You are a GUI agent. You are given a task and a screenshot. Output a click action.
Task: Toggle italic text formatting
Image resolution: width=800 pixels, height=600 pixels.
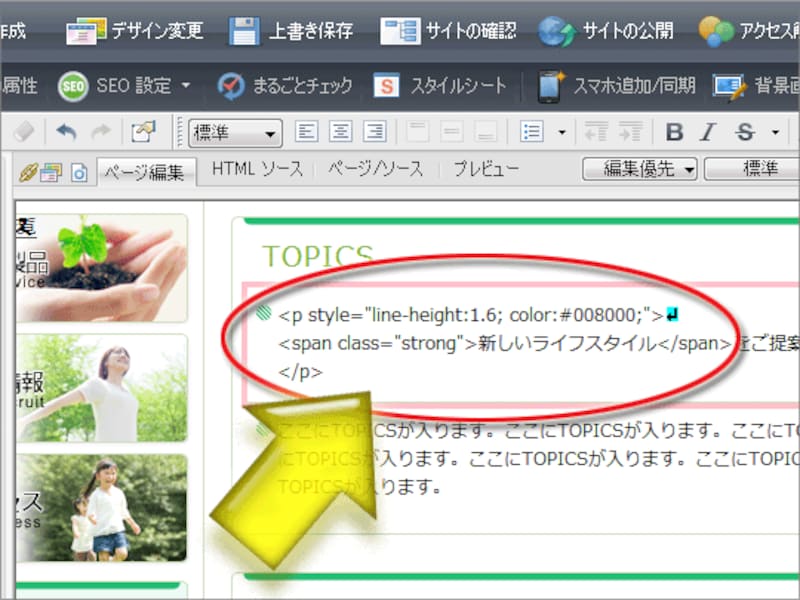708,132
